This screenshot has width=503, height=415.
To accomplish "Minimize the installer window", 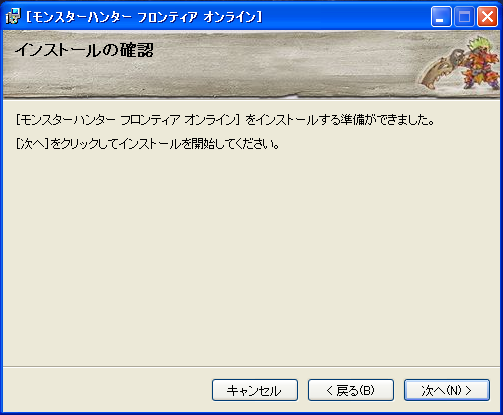I will click(441, 17).
